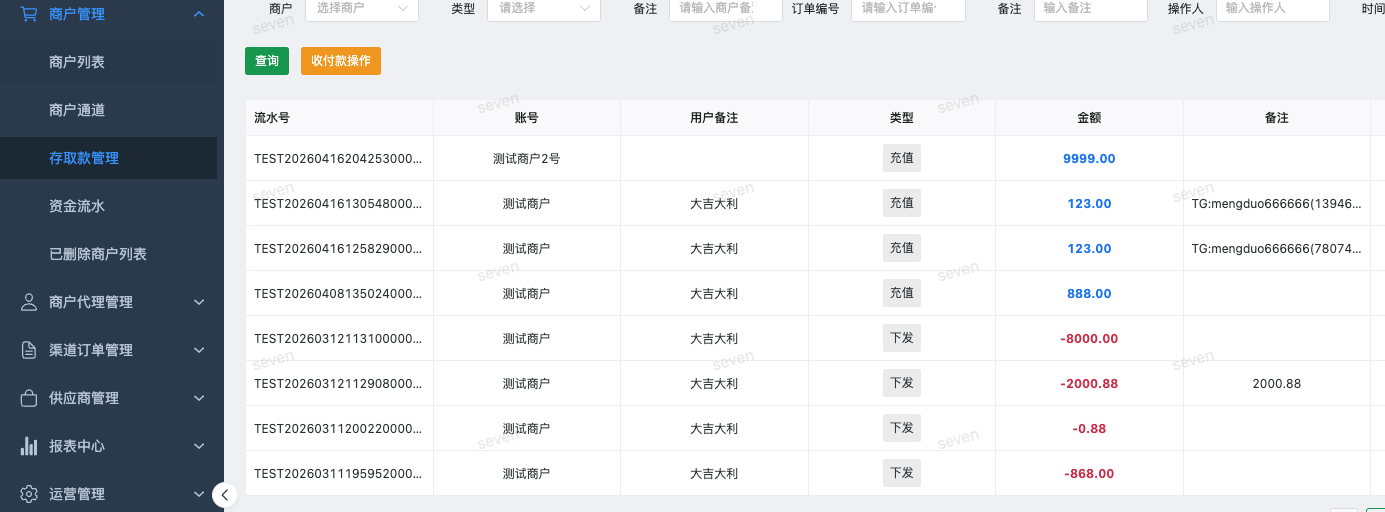The width and height of the screenshot is (1385, 512).
Task: Click serial number TEST20260312112908000…
Action: (338, 384)
